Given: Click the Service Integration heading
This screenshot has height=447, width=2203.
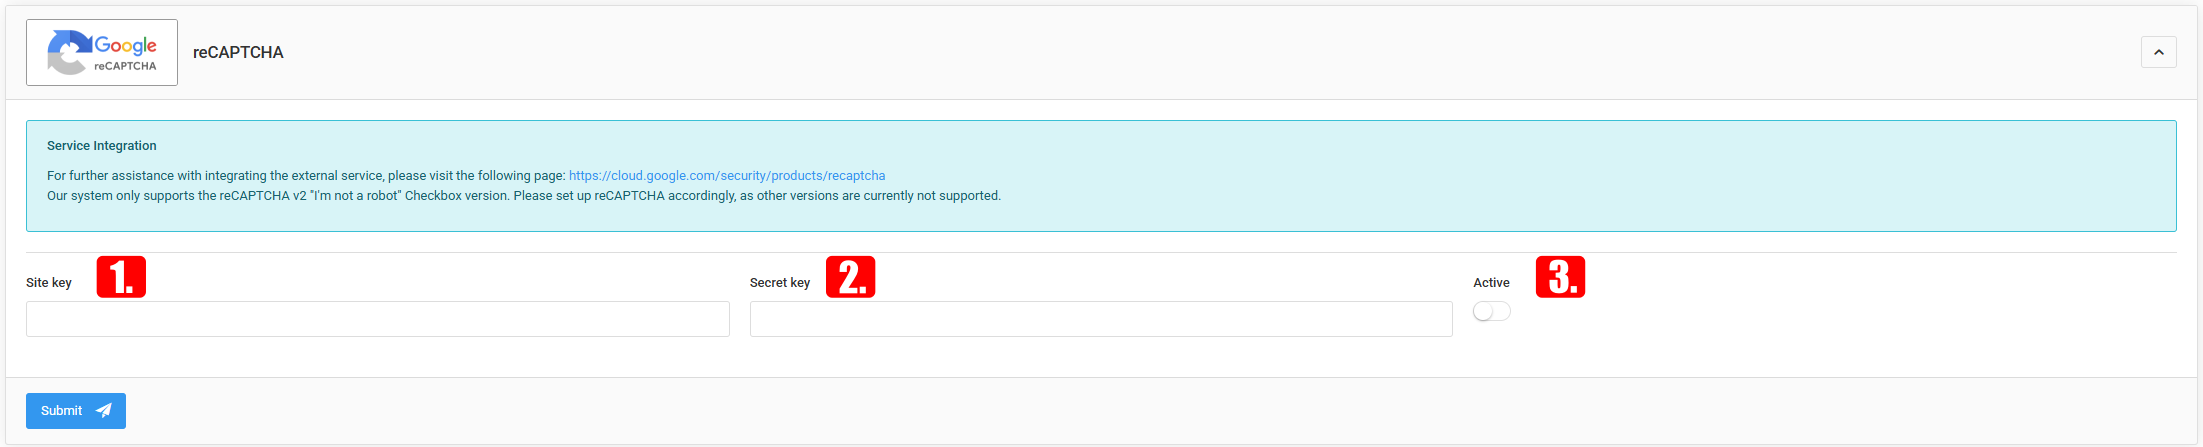Looking at the screenshot, I should (x=102, y=146).
